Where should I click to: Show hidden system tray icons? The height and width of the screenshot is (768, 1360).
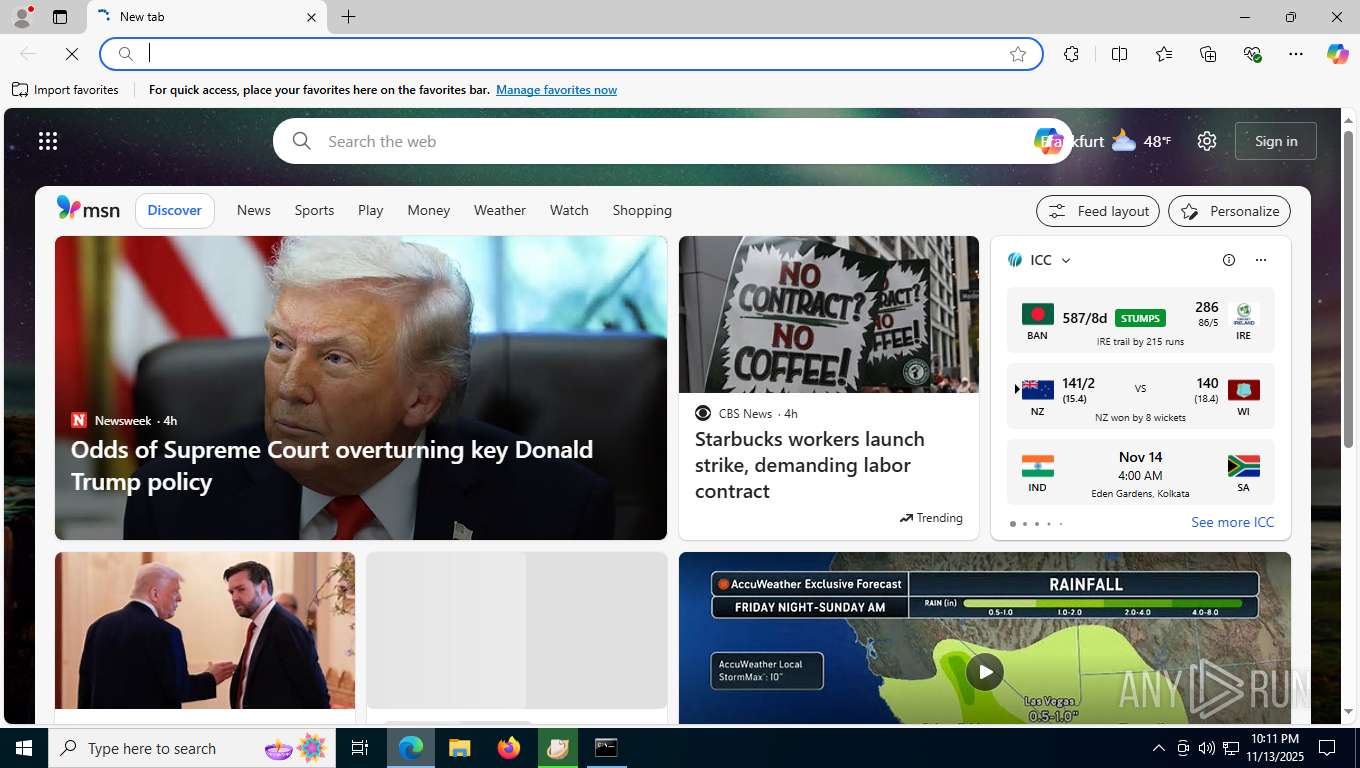click(1158, 748)
